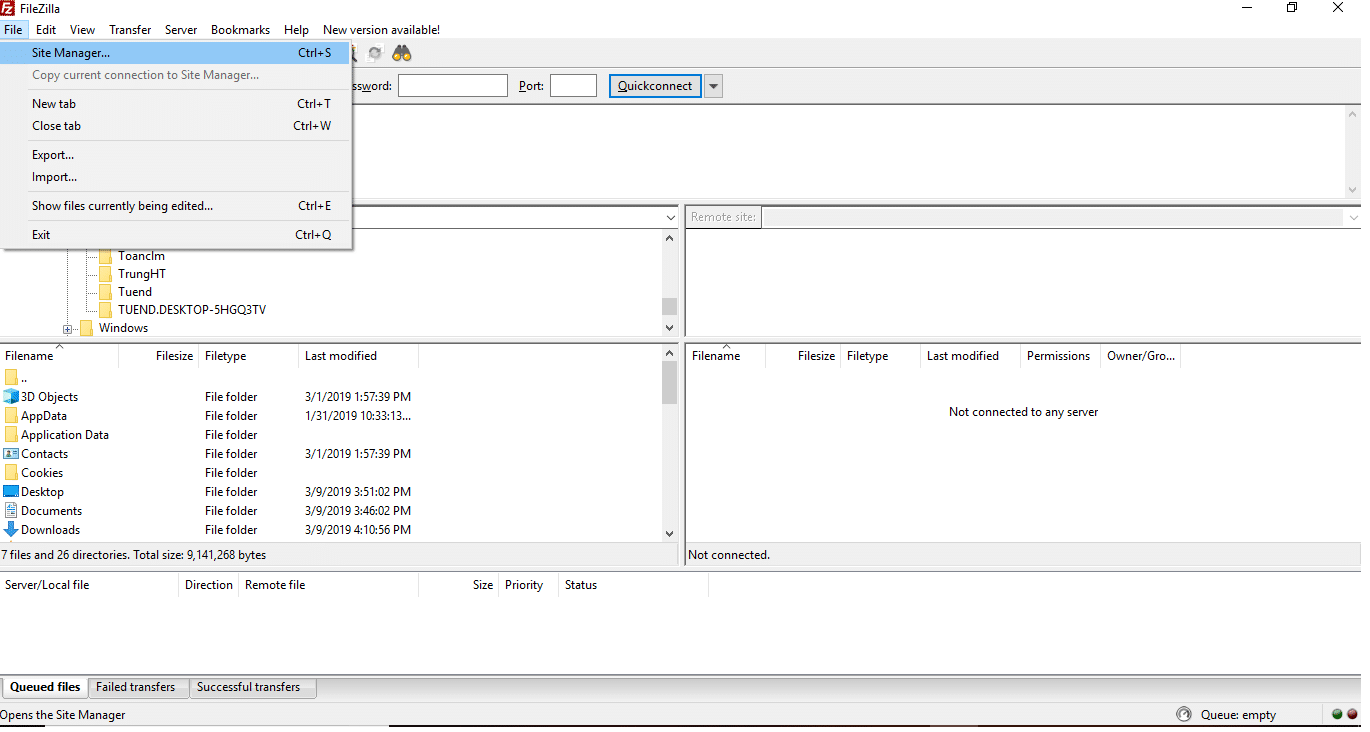Viewport: 1370px width, 732px height.
Task: Click the FileZilla logo in title bar
Action: 8,8
